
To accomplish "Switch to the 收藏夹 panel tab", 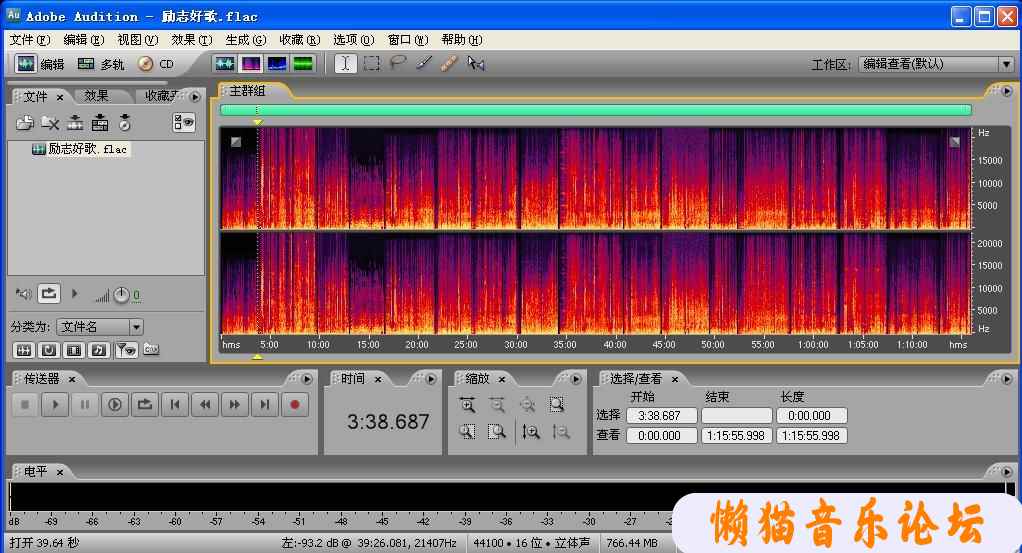I will [x=161, y=96].
